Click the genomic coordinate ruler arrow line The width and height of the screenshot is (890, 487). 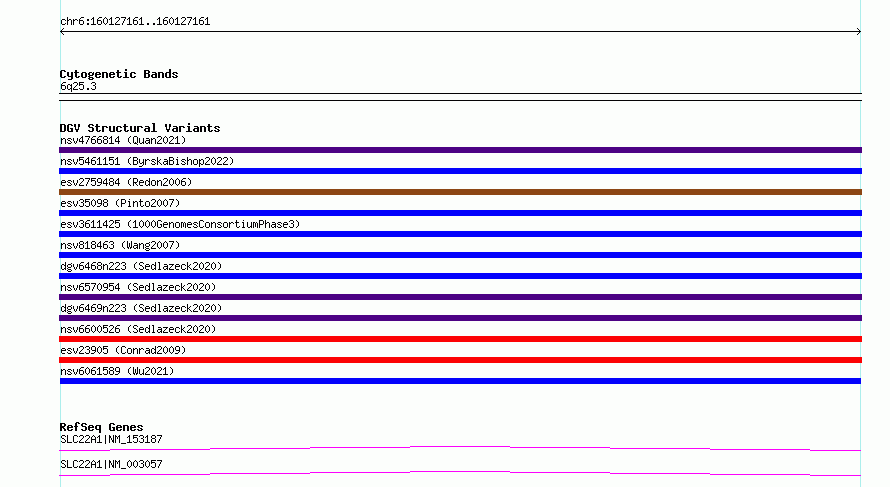pyautogui.click(x=460, y=32)
